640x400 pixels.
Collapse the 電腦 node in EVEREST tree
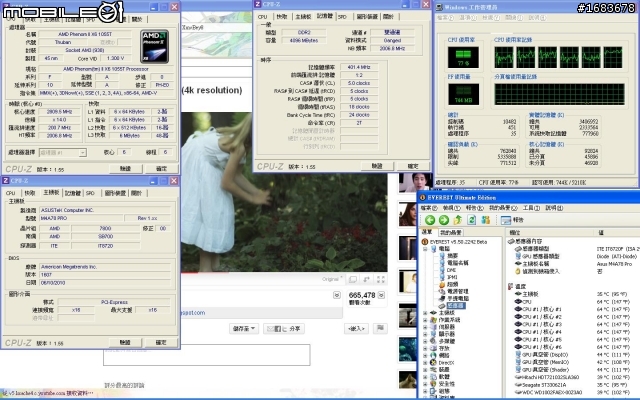tap(425, 249)
